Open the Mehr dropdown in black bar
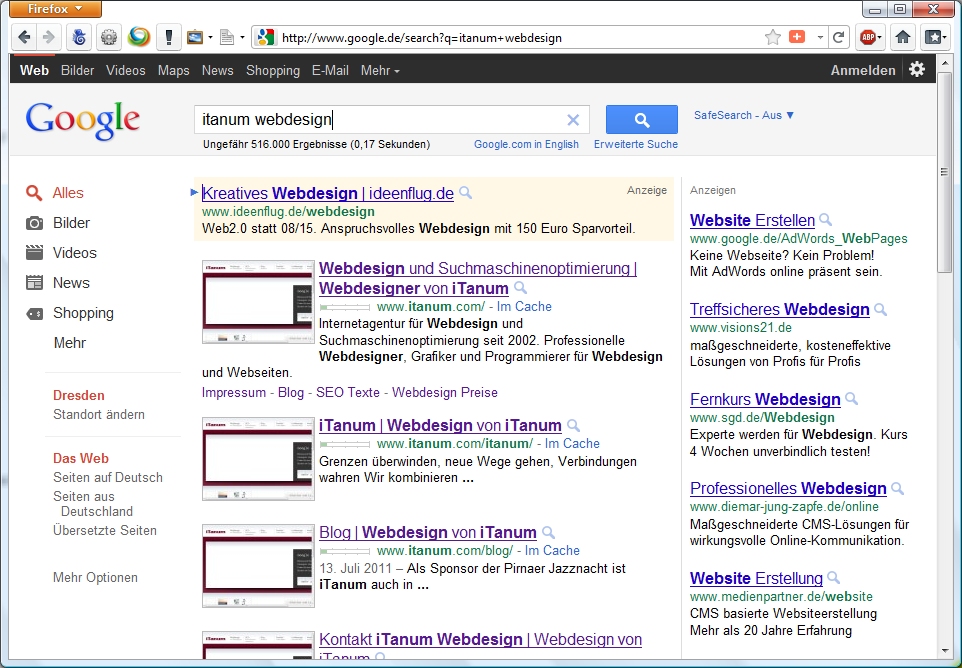The width and height of the screenshot is (962, 668). 380,71
